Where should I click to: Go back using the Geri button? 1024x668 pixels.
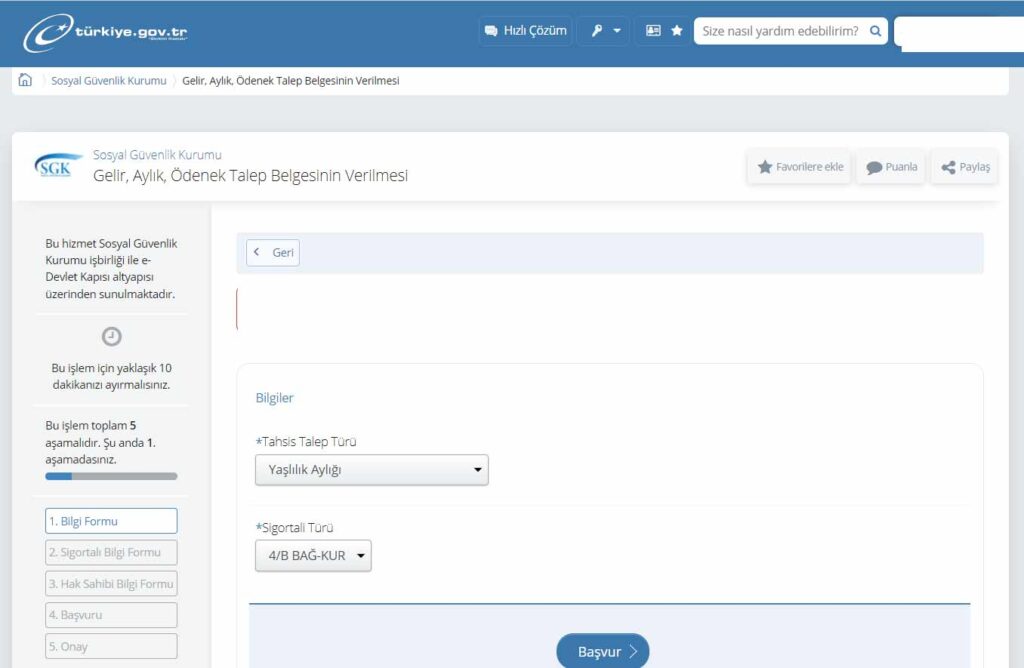pos(273,253)
